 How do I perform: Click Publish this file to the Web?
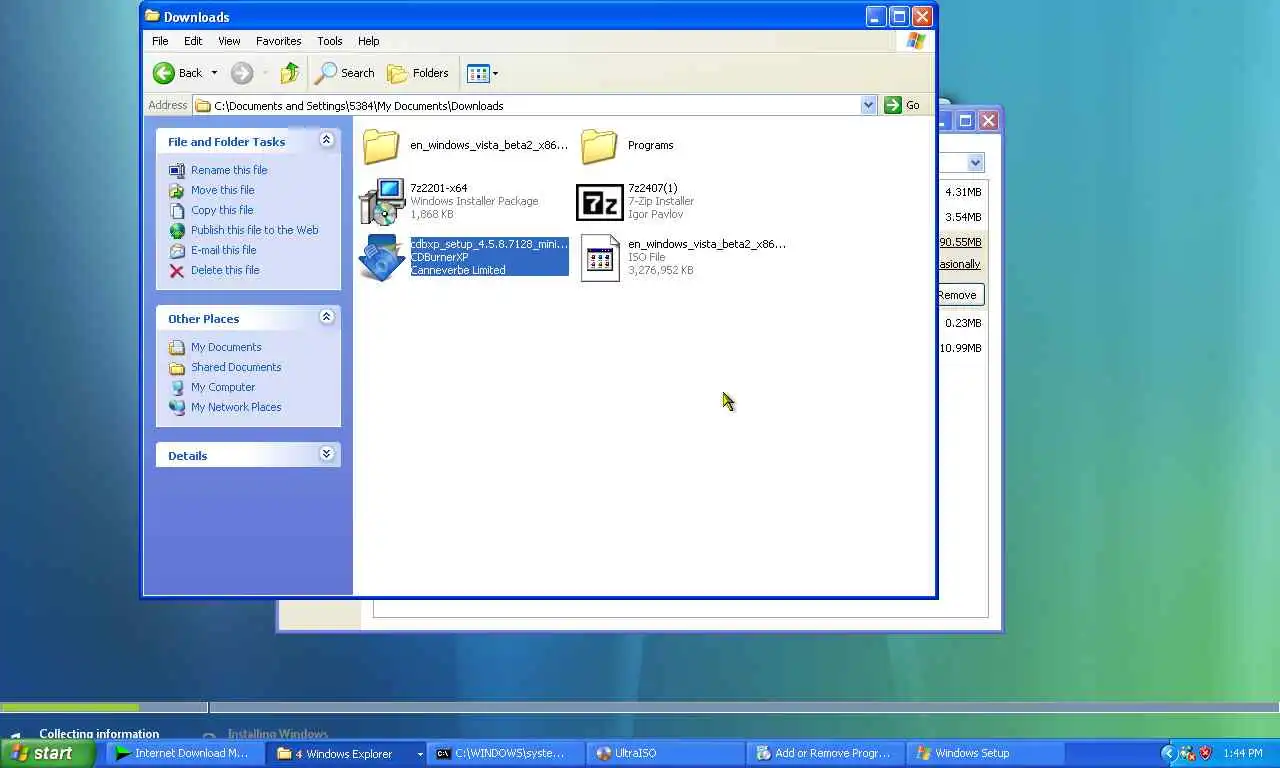(254, 230)
